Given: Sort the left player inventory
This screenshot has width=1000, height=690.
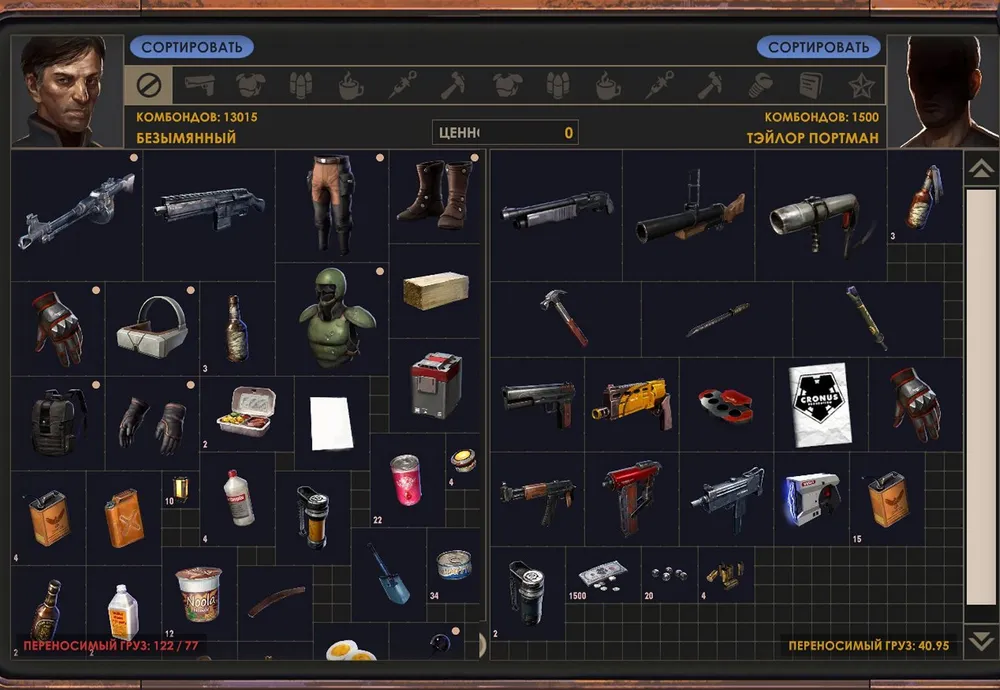Looking at the screenshot, I should click(191, 47).
